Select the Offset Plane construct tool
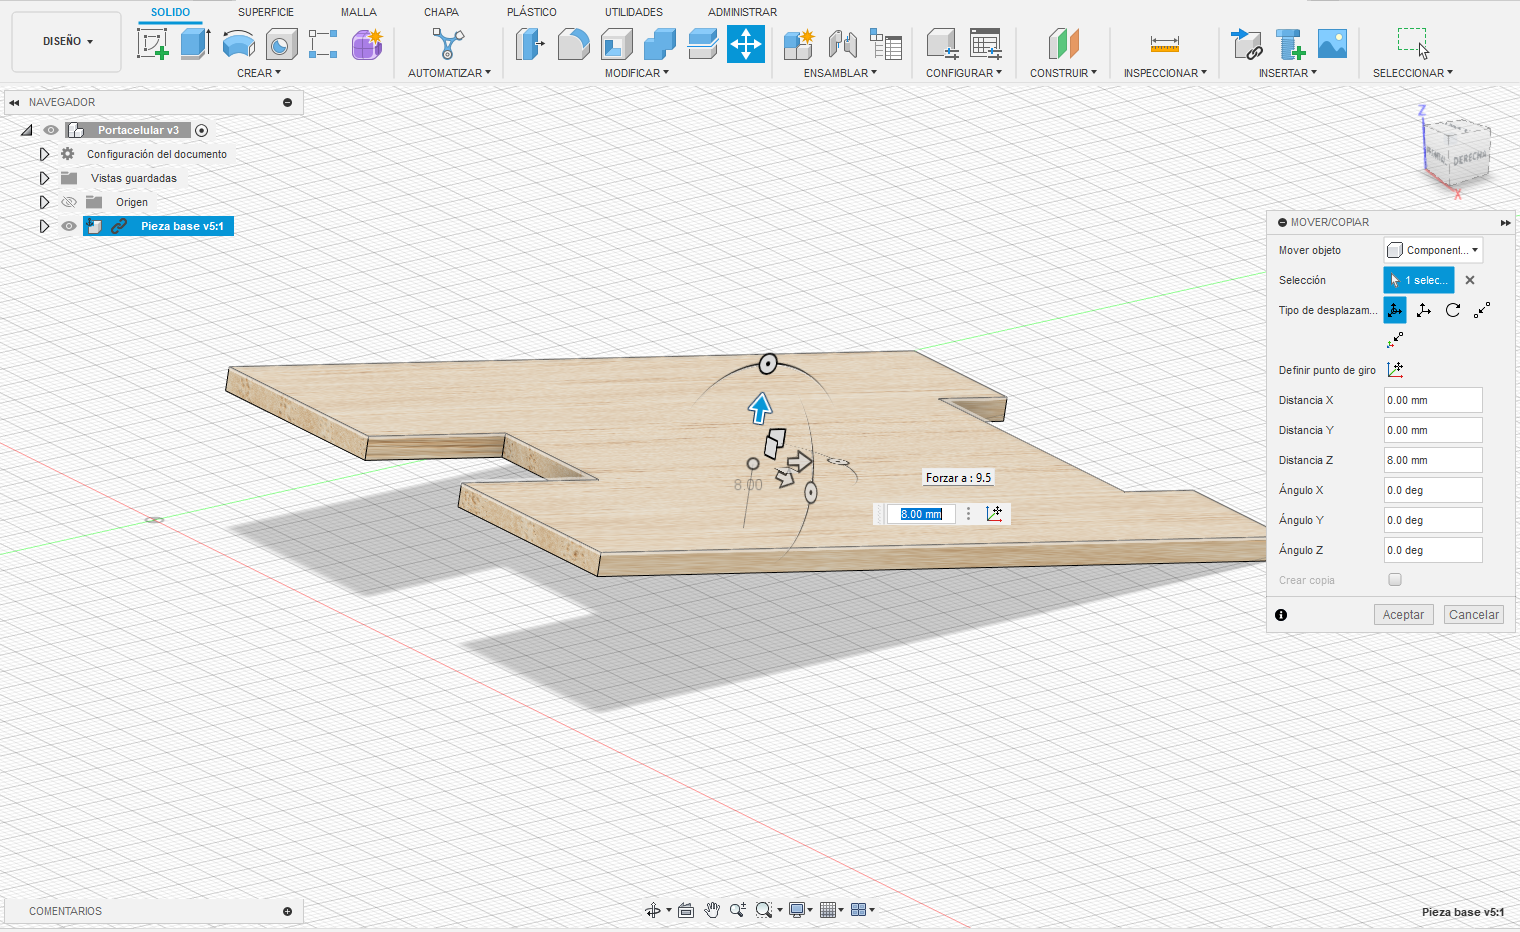The height and width of the screenshot is (932, 1520). pos(1063,44)
